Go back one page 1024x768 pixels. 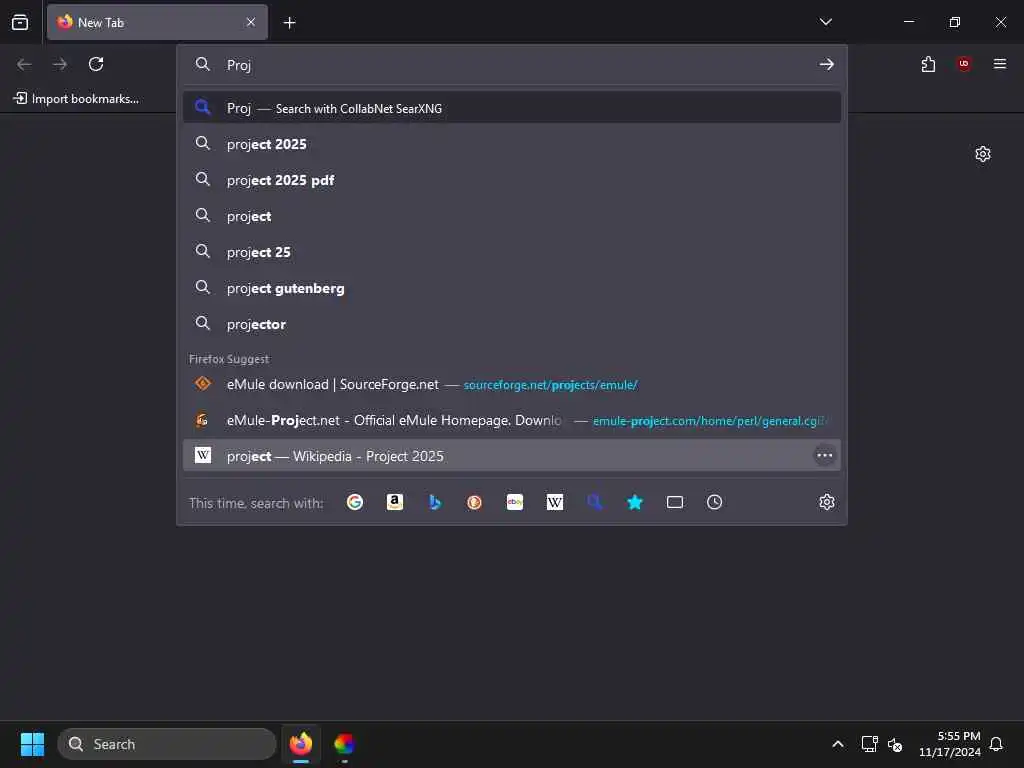pyautogui.click(x=24, y=64)
